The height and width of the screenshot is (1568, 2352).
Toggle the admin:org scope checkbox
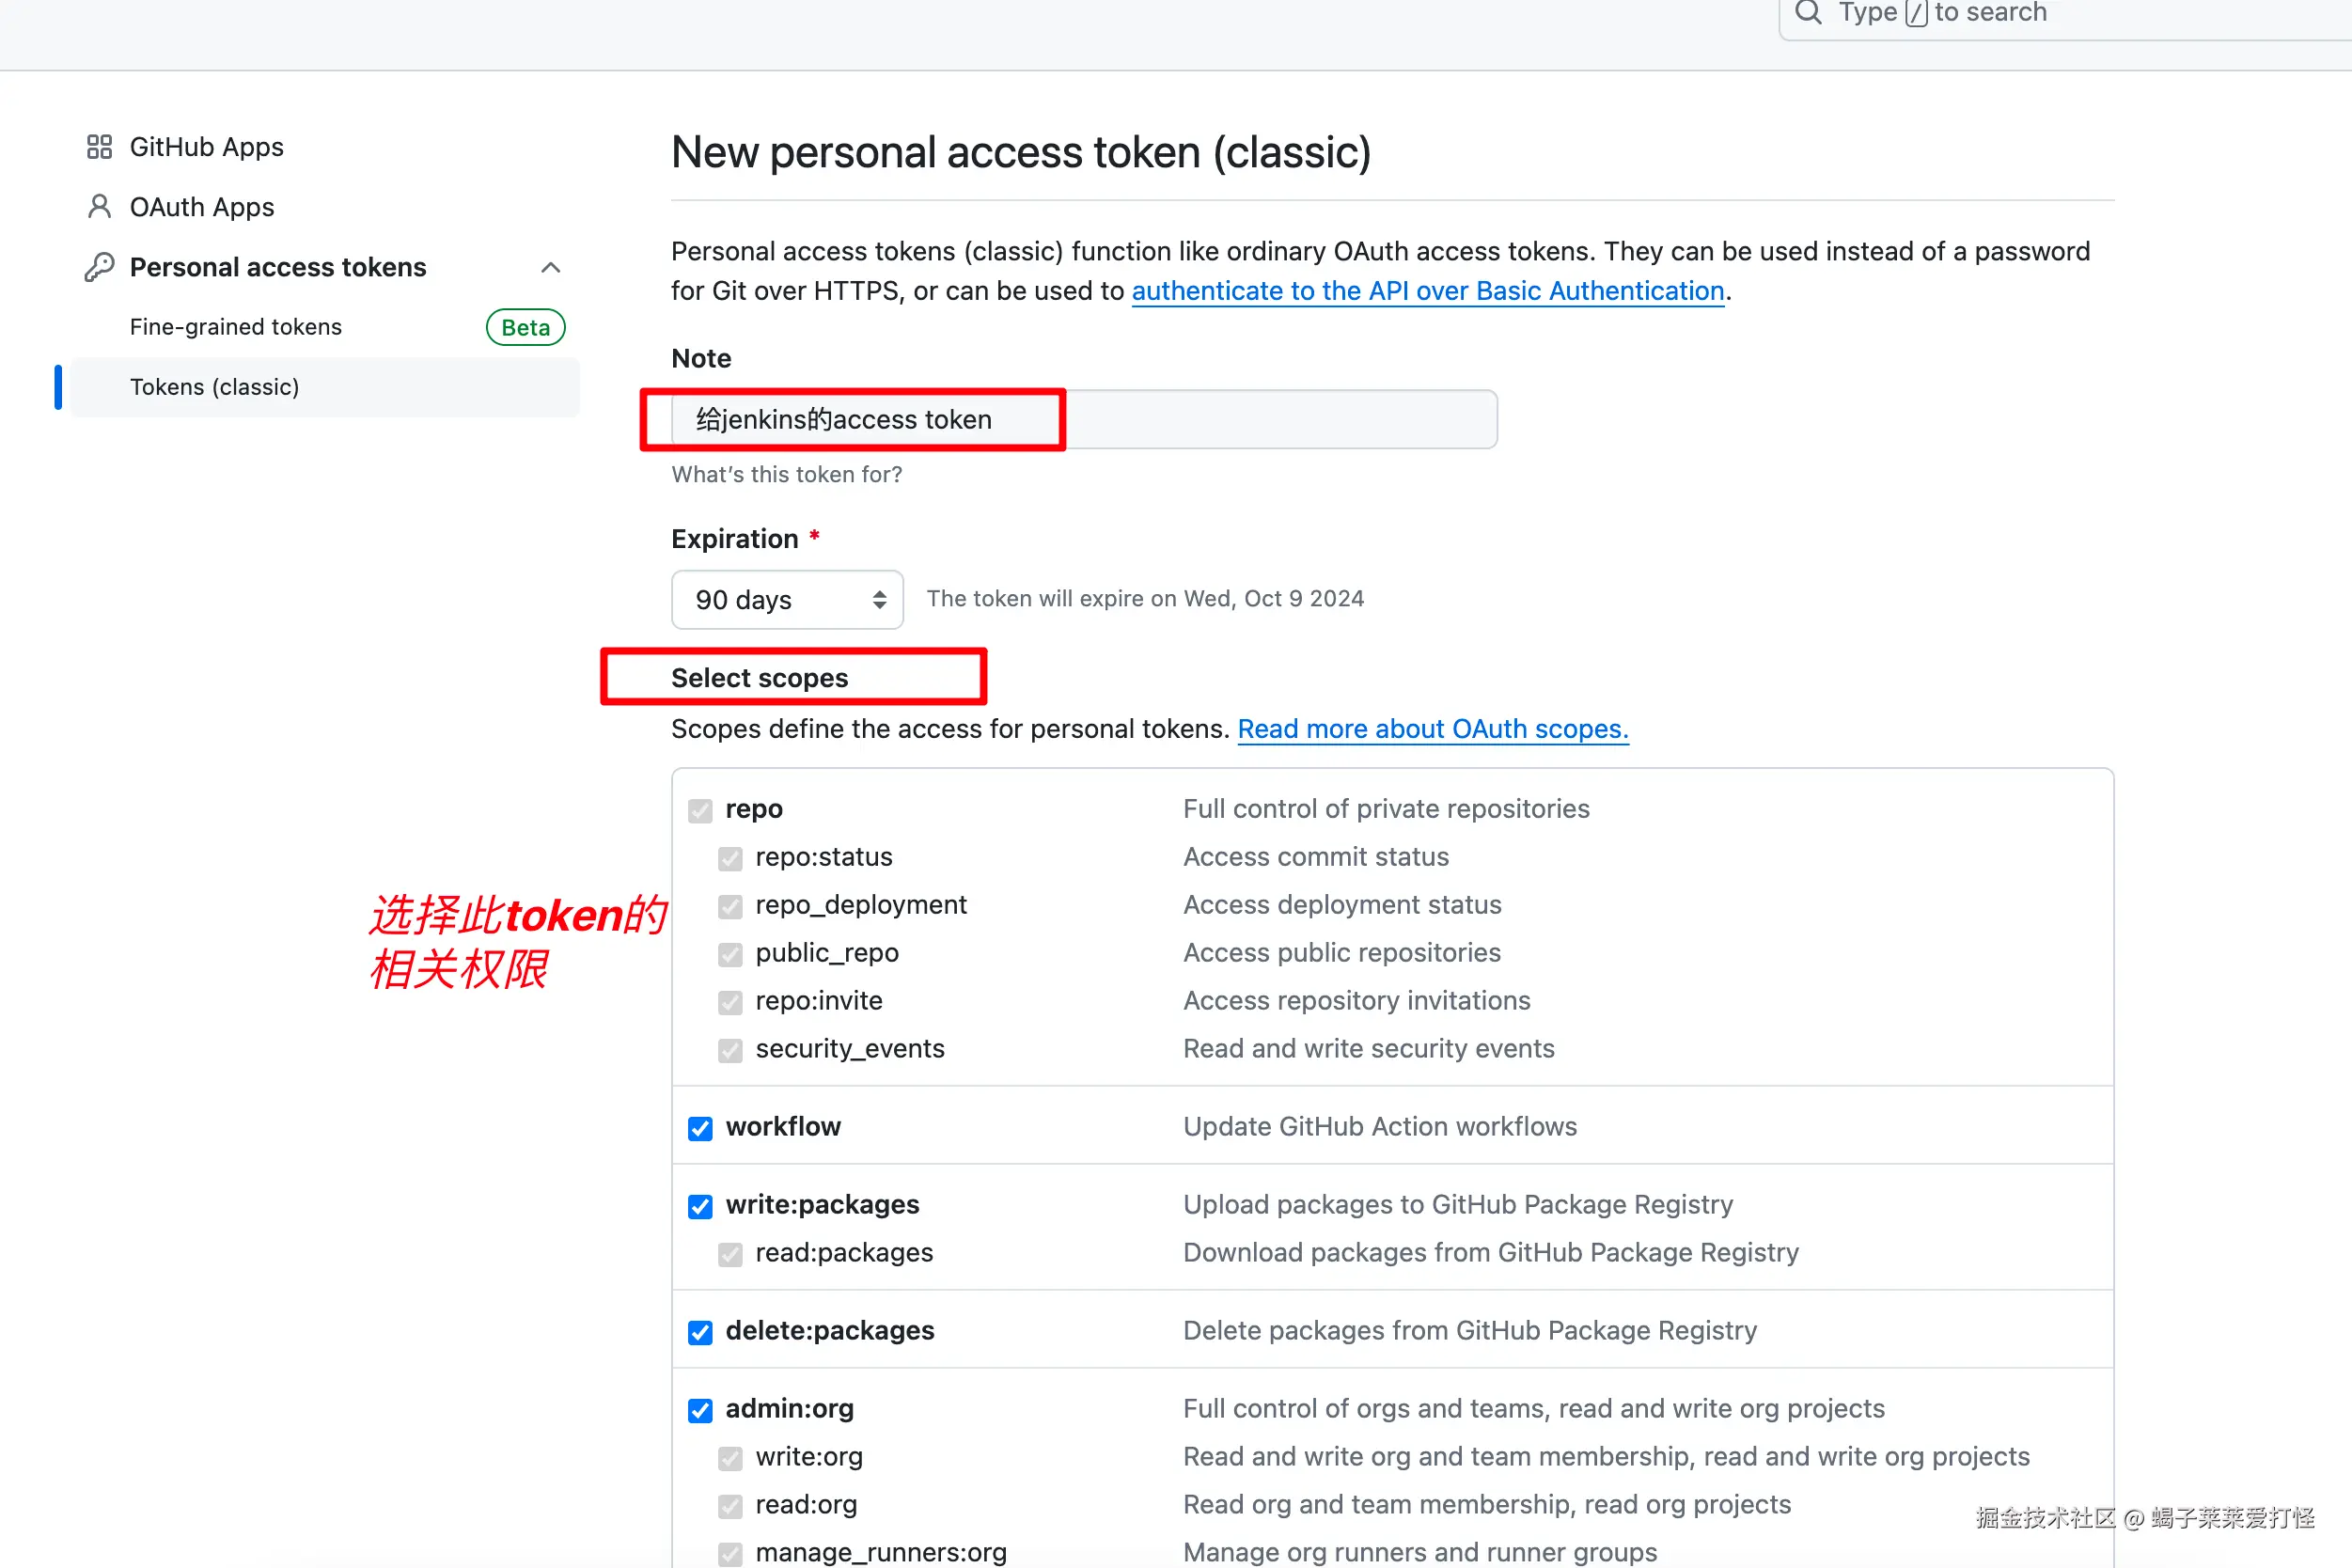tap(700, 1410)
